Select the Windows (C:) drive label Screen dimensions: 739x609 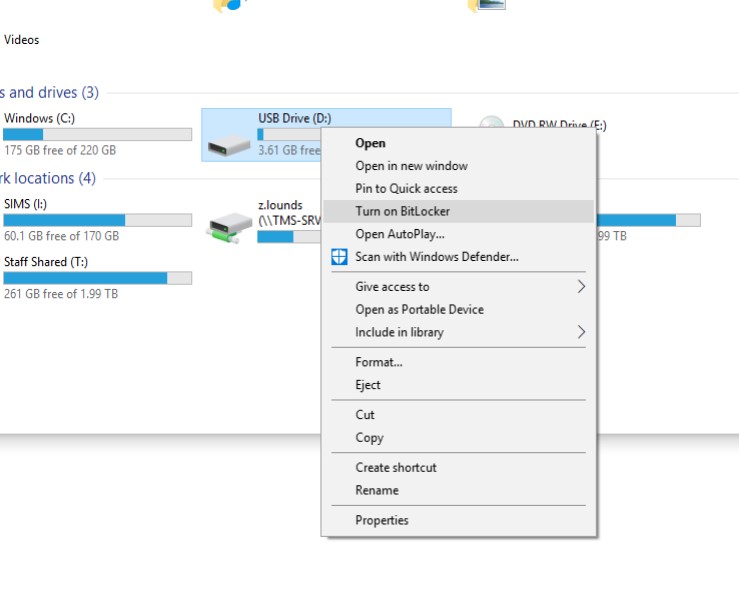point(39,118)
